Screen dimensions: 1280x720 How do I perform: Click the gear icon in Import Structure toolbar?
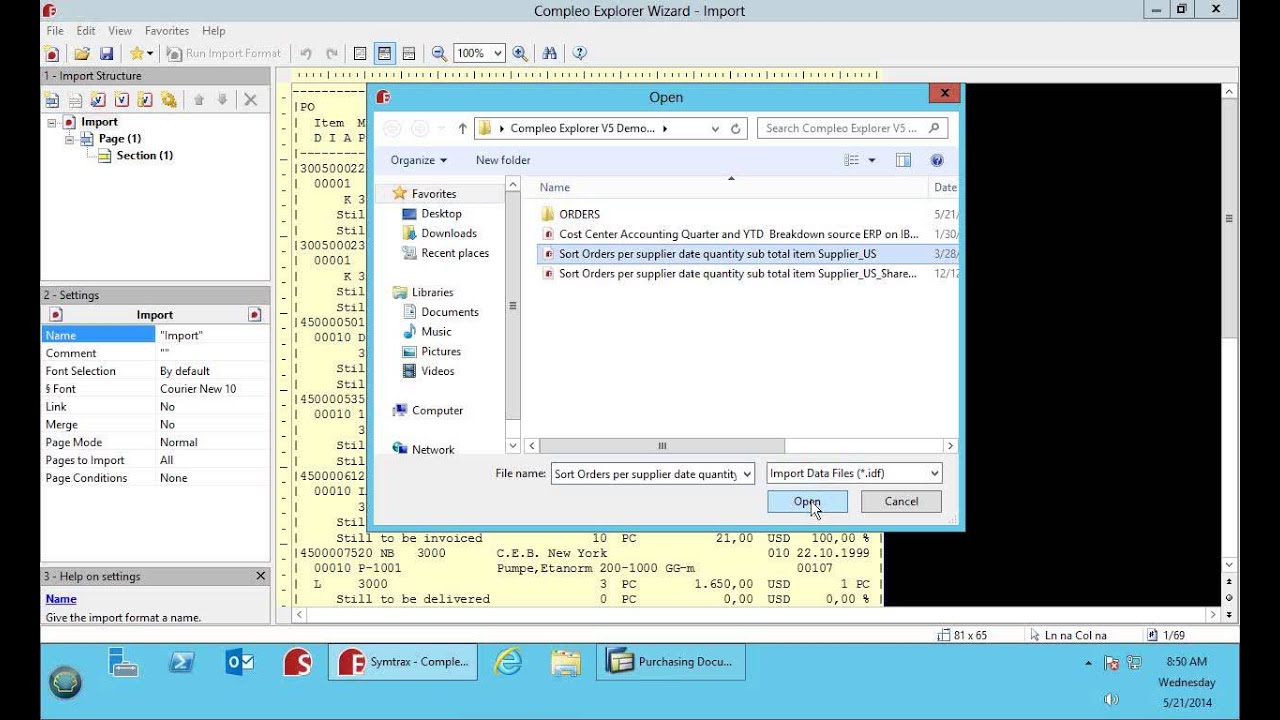(168, 99)
